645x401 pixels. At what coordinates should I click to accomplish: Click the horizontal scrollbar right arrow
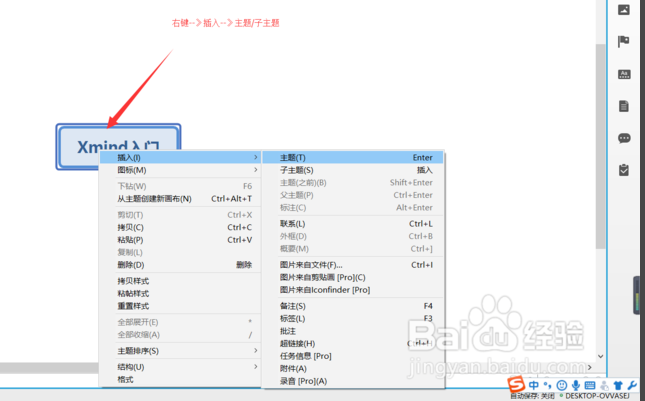590,367
